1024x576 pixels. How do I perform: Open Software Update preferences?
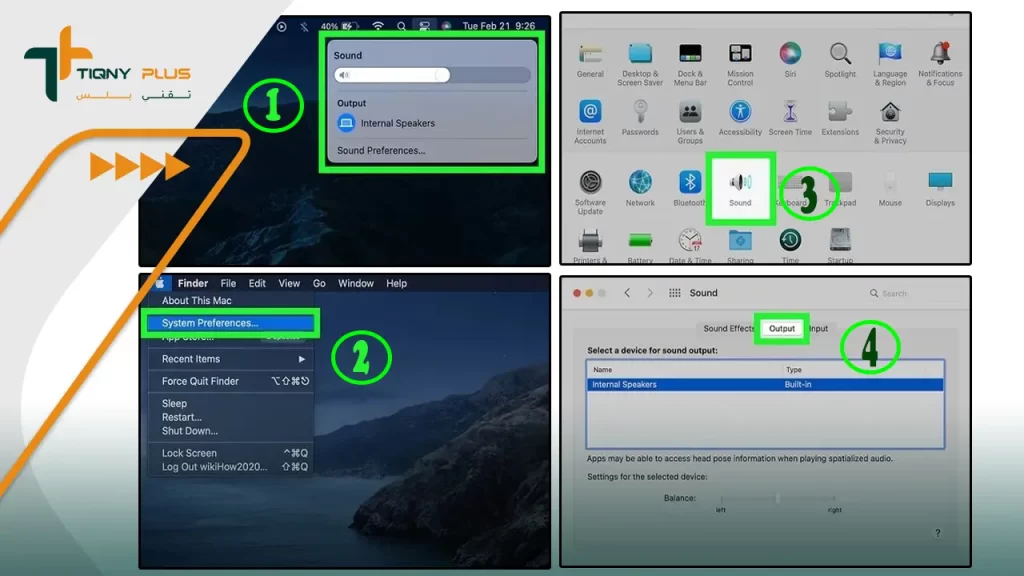(x=590, y=182)
